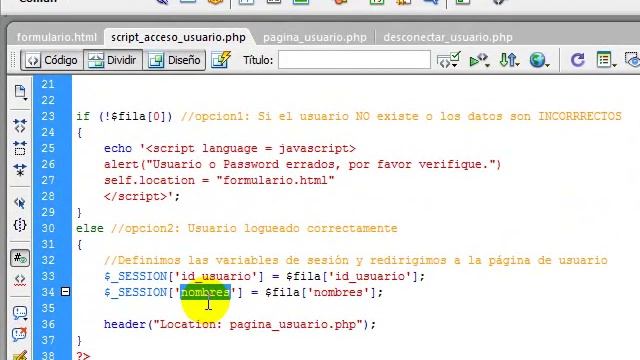Click self.location = "formulario.html" line
This screenshot has width=640, height=360.
[x=219, y=180]
